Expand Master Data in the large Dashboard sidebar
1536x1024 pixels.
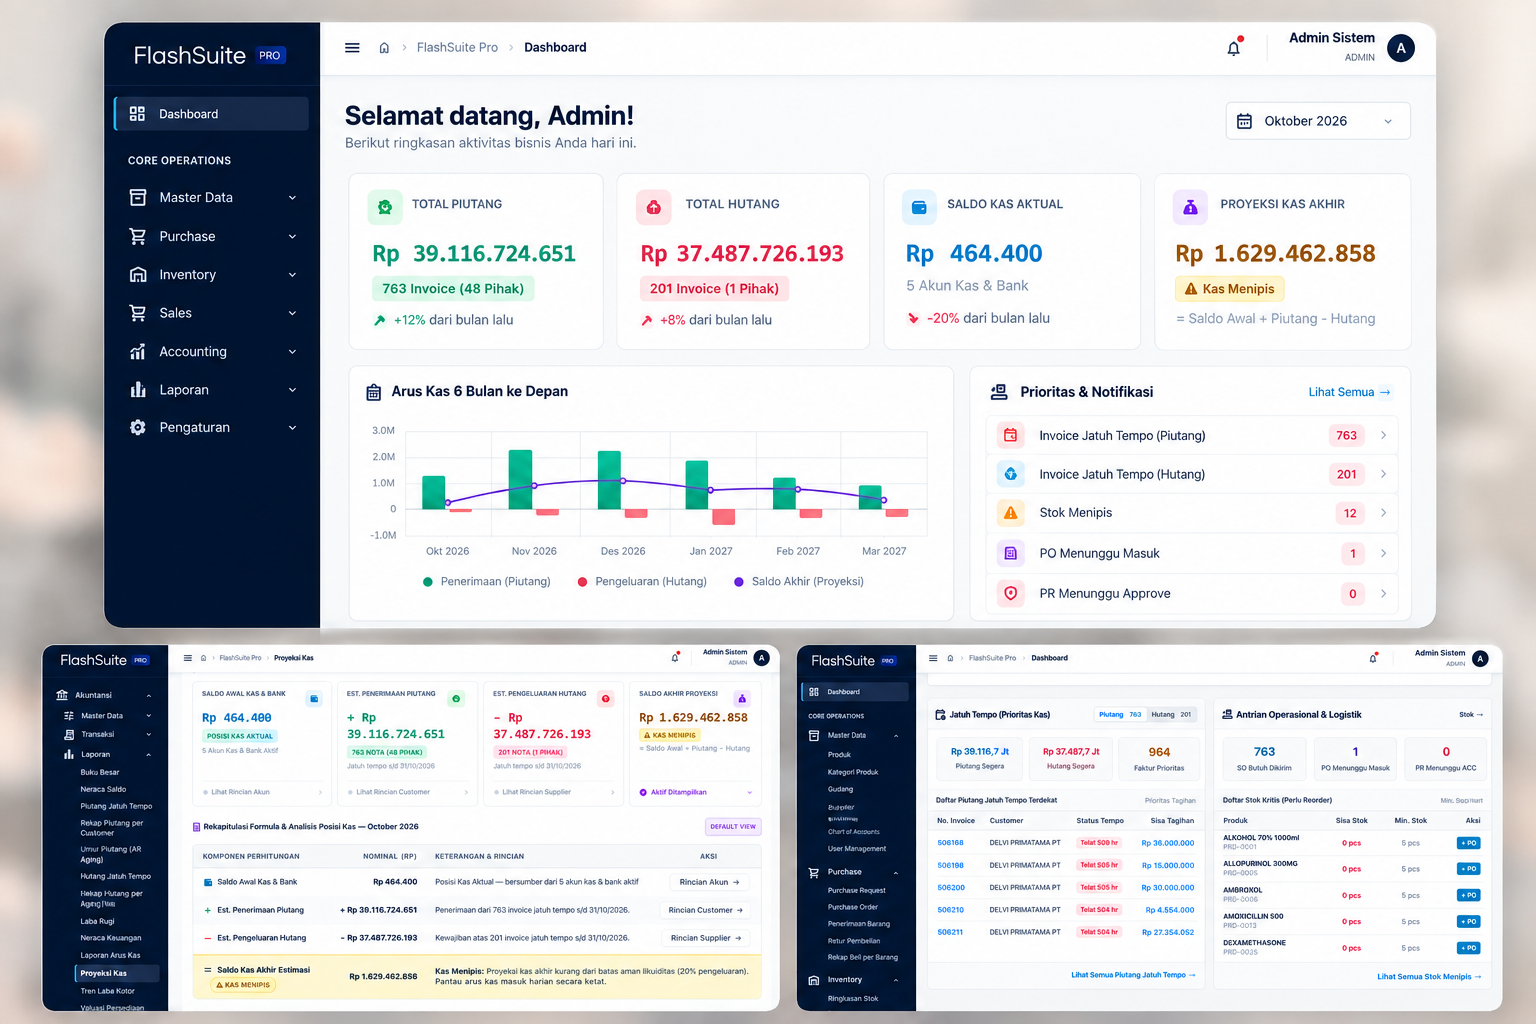212,198
